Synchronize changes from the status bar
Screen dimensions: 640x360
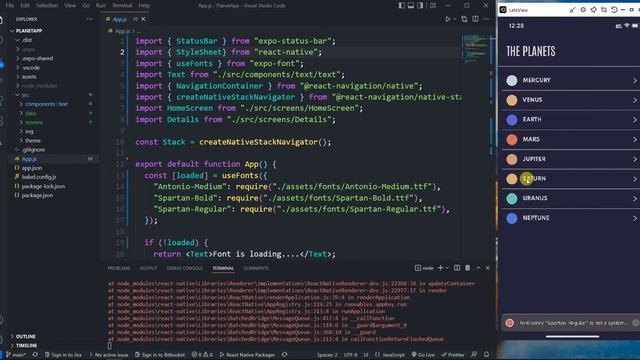[x=35, y=355]
